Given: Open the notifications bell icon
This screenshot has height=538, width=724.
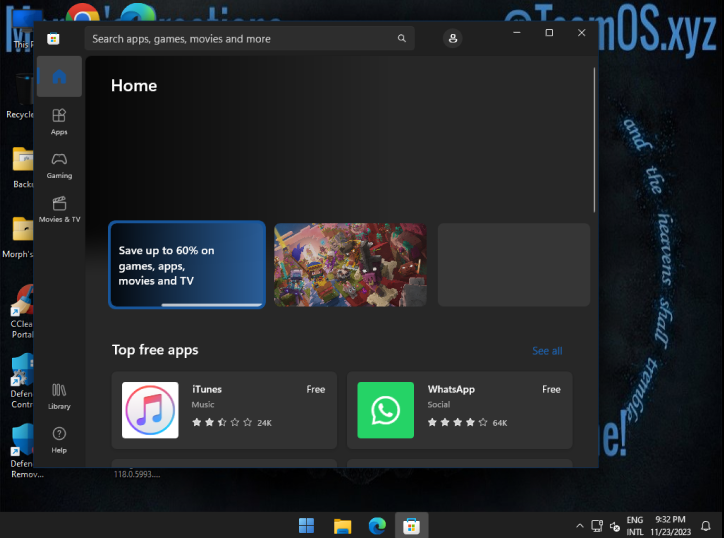Looking at the screenshot, I should tap(706, 526).
